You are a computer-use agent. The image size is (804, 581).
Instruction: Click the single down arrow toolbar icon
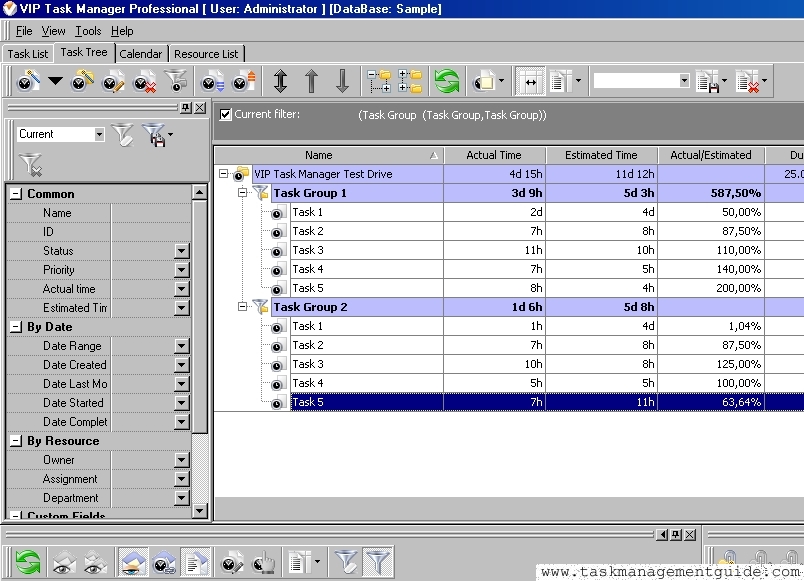[x=343, y=81]
